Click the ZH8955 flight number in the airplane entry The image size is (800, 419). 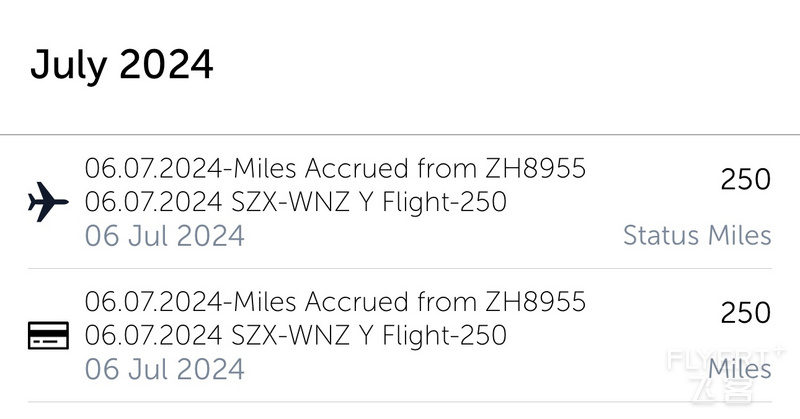(535, 168)
